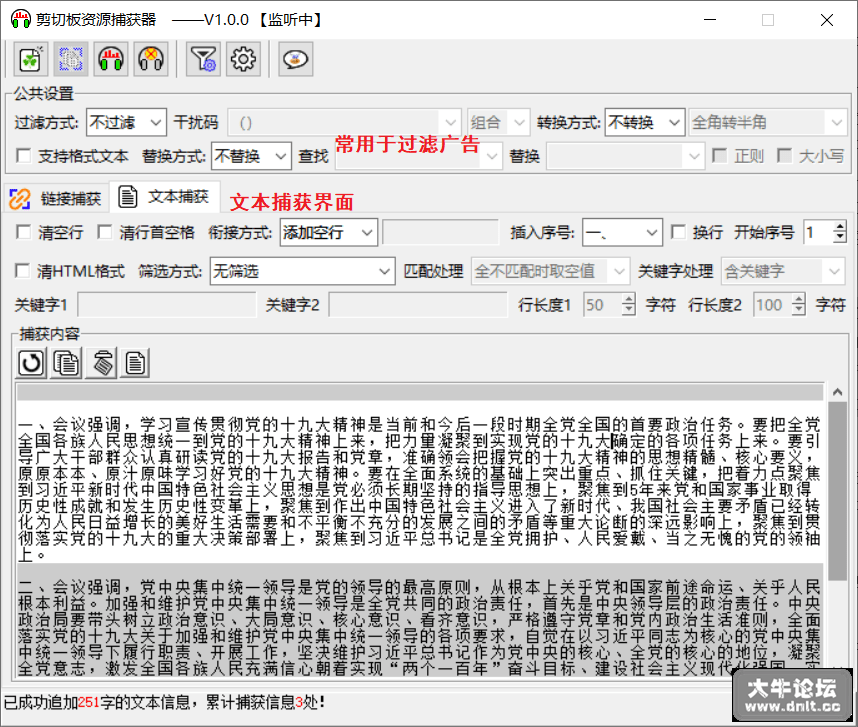The image size is (858, 727).
Task: Open the 干扰码 combo box
Action: tap(343, 123)
